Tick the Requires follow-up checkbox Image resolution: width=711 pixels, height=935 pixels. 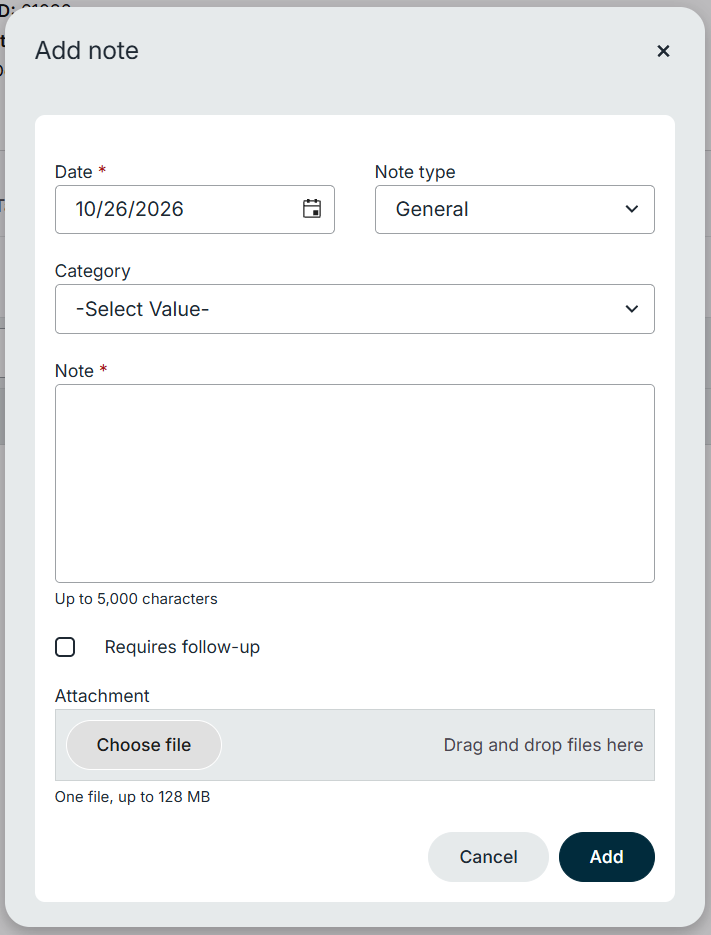pos(65,647)
